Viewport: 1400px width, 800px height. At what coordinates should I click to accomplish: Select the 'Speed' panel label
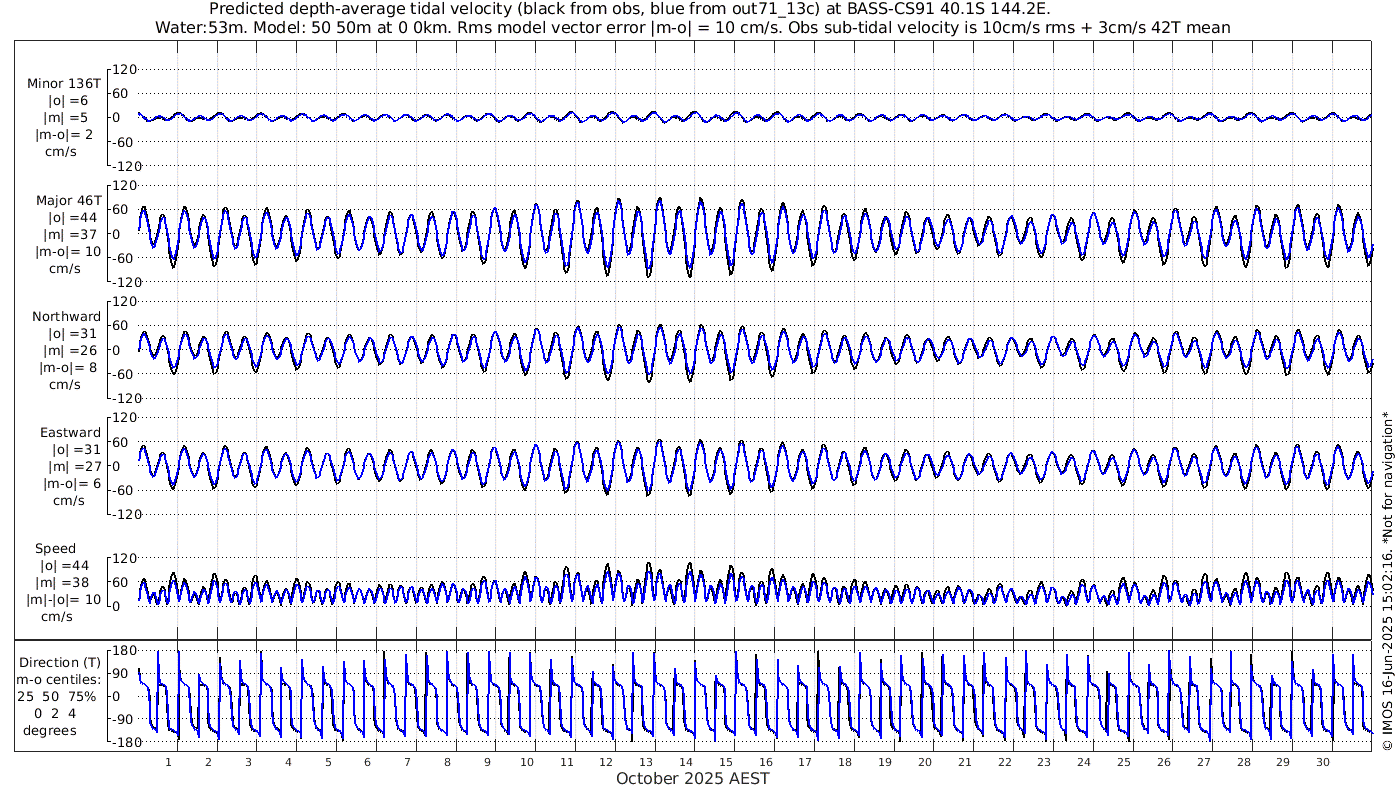coord(55,549)
